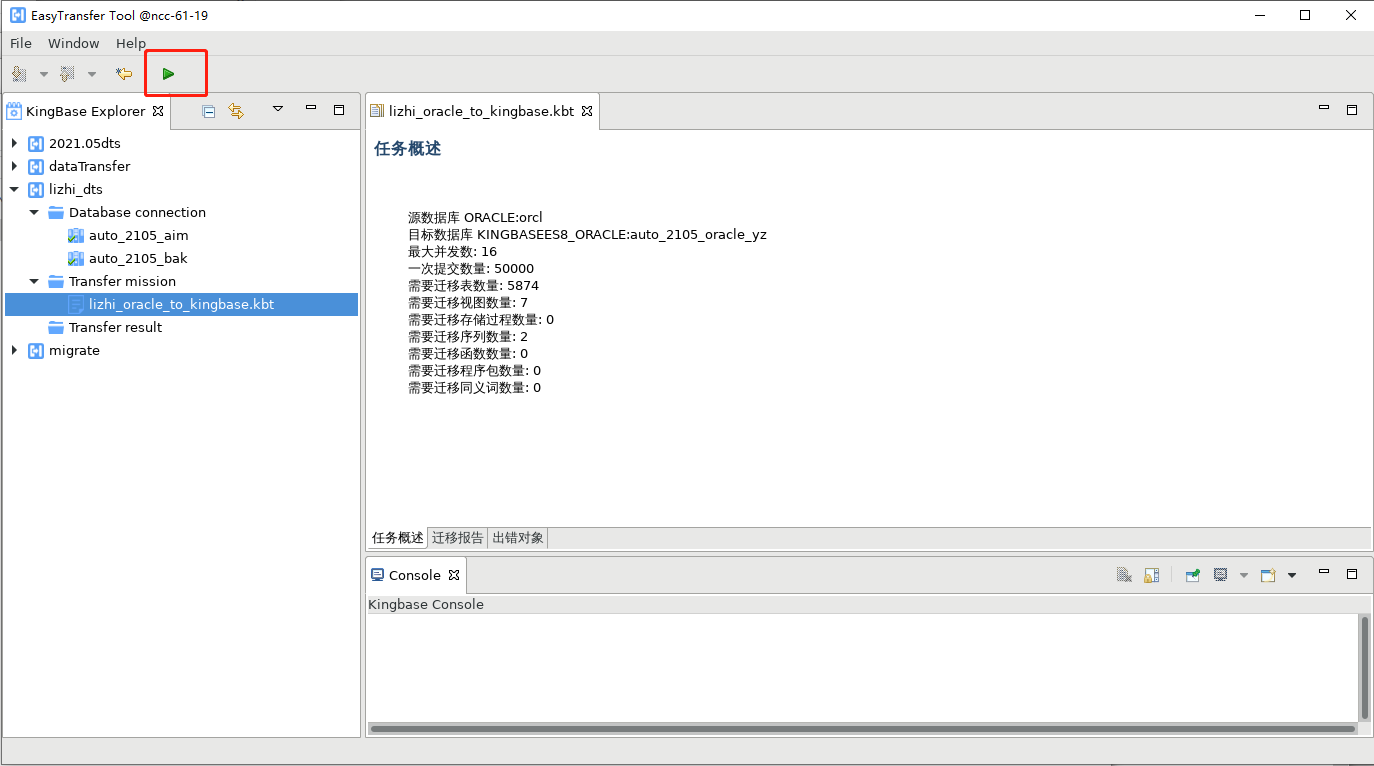Viewport: 1374px width, 766px height.
Task: Select the lizhi_oracle_to_kingbase.kbt editor tab
Action: tap(481, 111)
